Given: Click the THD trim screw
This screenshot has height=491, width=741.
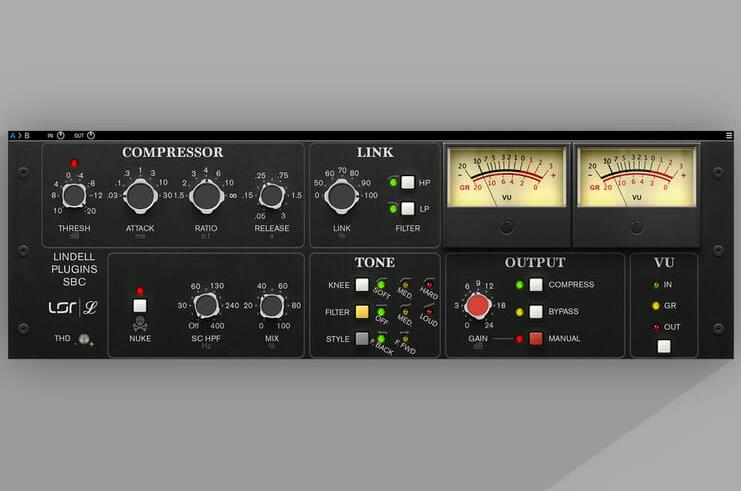Looking at the screenshot, I should pos(84,339).
